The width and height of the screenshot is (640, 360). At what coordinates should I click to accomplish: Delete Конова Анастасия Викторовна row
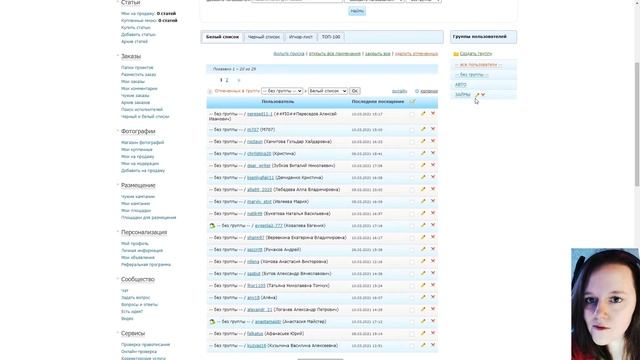coord(433,261)
